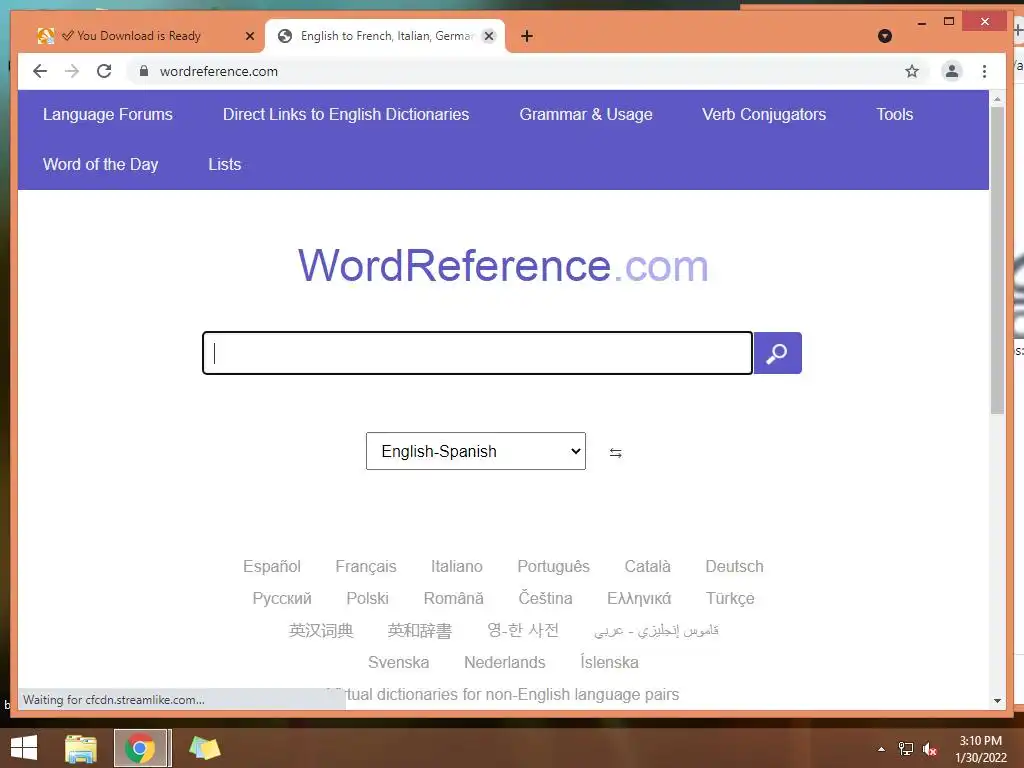Choose the 영-한 사전 Korean dictionary link

pyautogui.click(x=523, y=630)
